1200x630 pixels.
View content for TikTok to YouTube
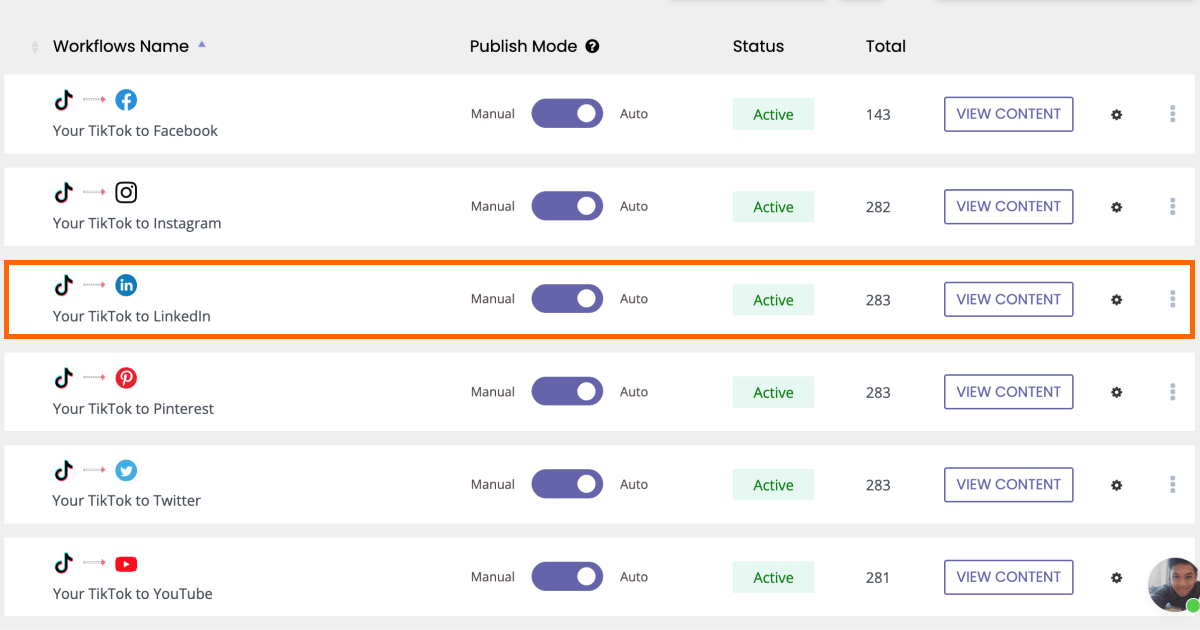point(1009,577)
